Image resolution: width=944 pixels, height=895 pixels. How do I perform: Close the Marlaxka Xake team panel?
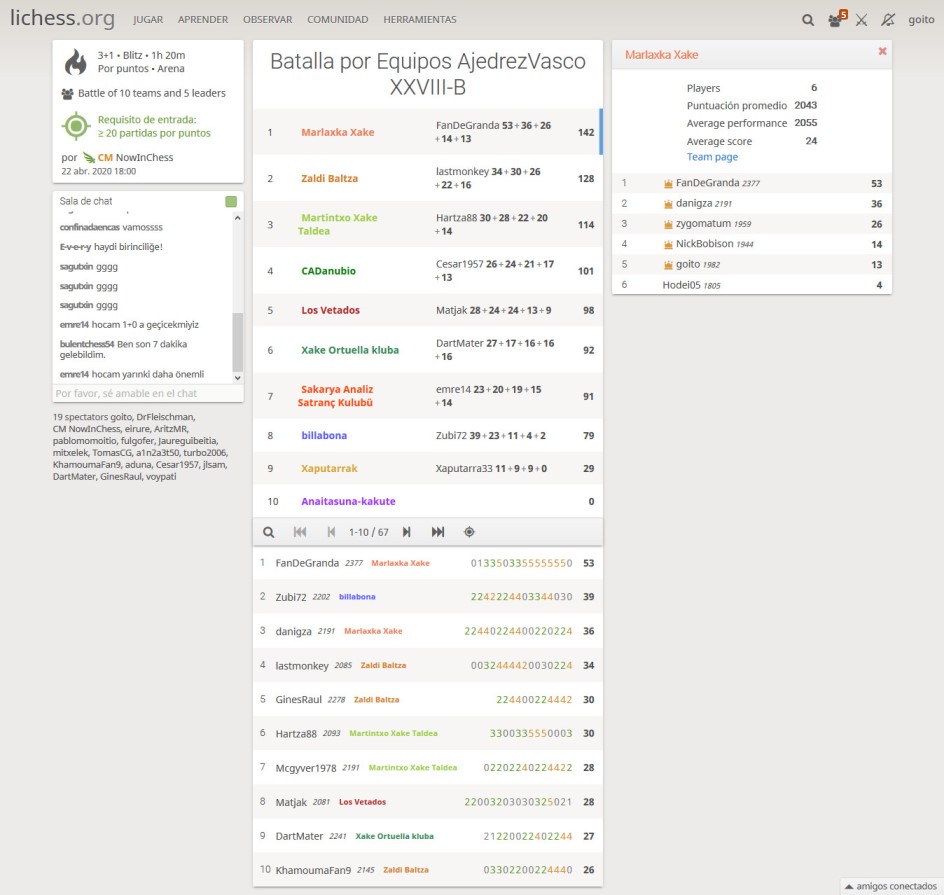point(882,51)
